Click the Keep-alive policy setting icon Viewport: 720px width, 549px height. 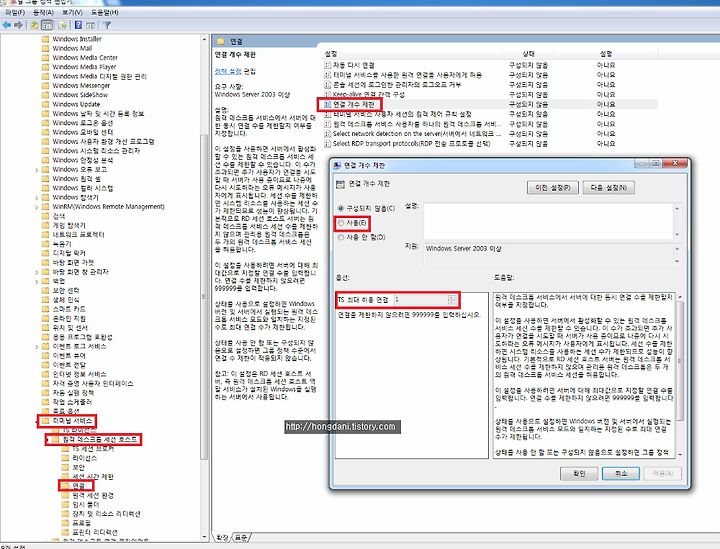point(327,95)
